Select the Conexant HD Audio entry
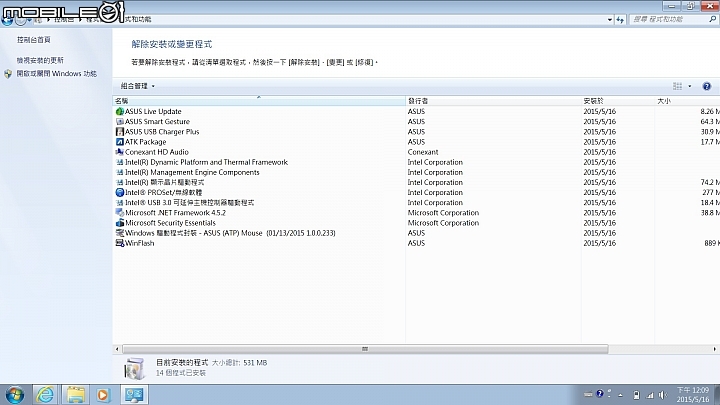 pos(157,152)
